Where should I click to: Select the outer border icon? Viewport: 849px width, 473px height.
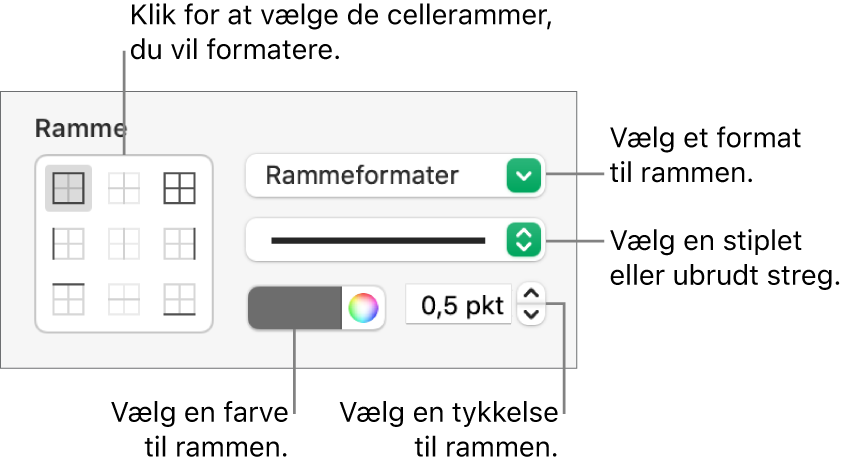point(69,187)
